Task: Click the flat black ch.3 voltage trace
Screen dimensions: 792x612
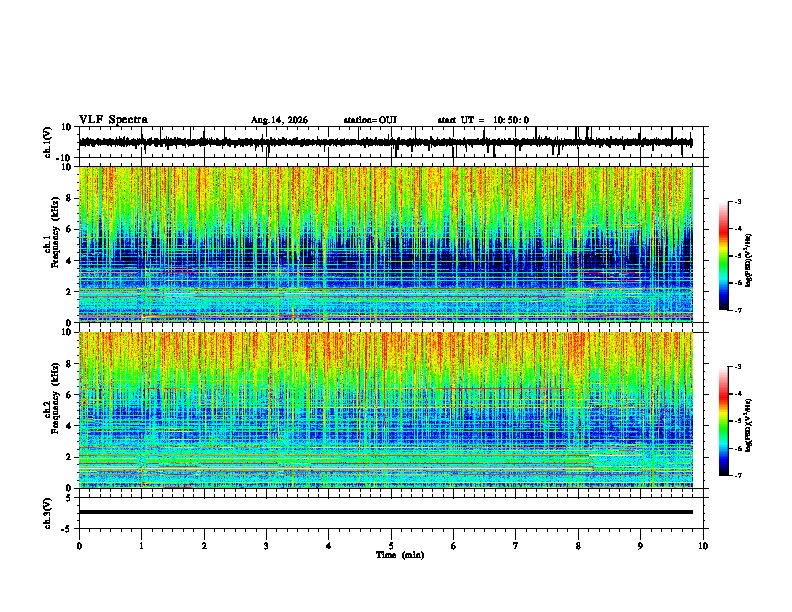Action: 386,512
